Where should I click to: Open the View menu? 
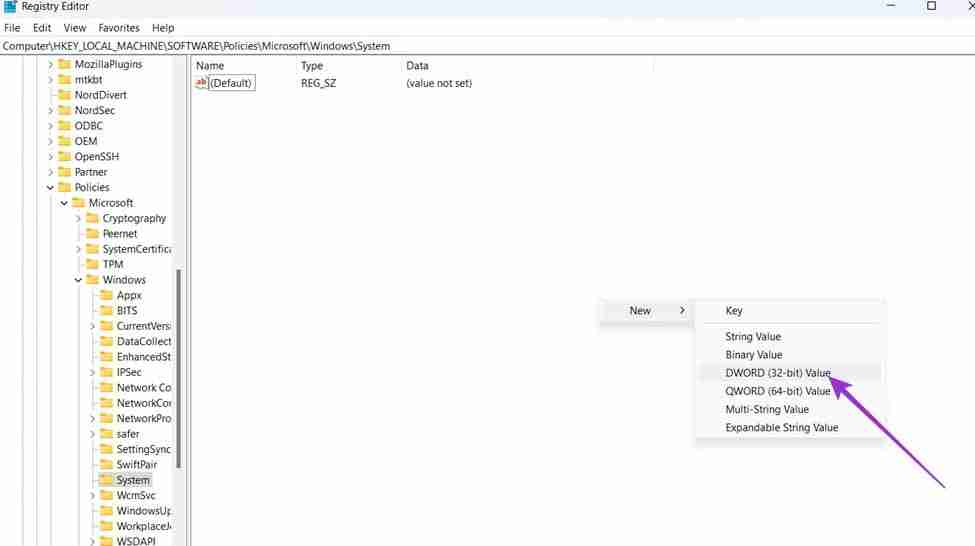(x=75, y=28)
